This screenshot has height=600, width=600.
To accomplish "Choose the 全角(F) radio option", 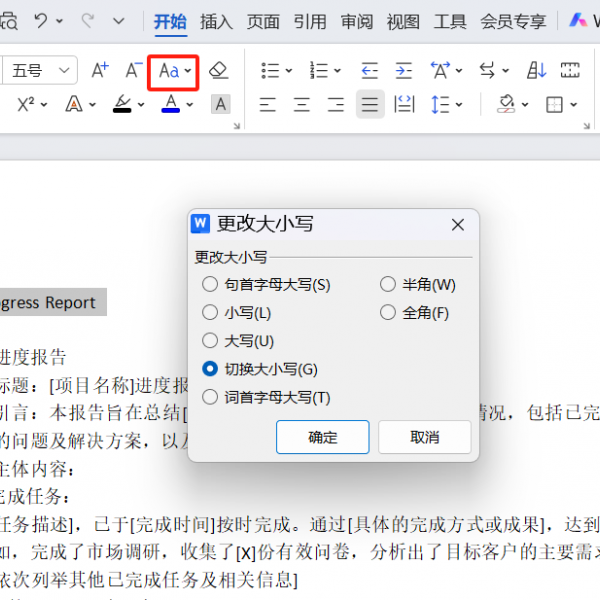I will [x=388, y=313].
